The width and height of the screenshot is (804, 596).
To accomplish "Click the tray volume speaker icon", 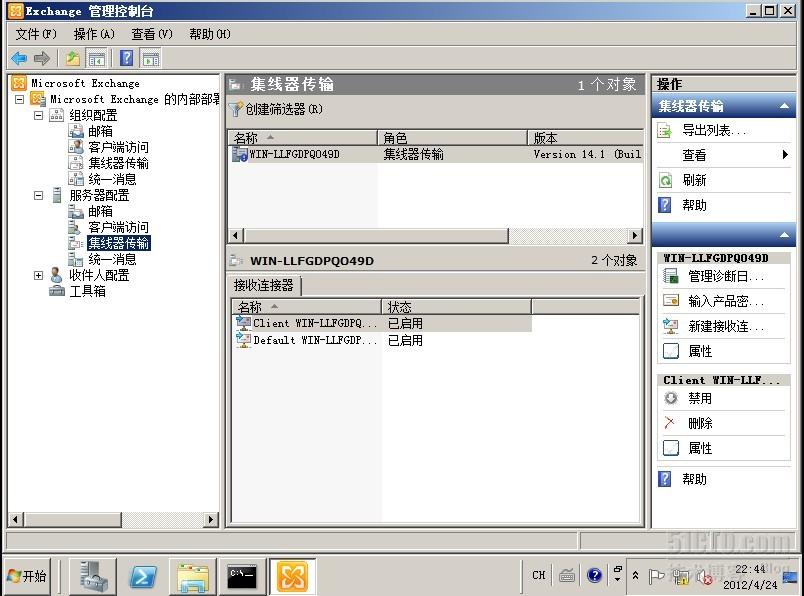I will [x=704, y=578].
